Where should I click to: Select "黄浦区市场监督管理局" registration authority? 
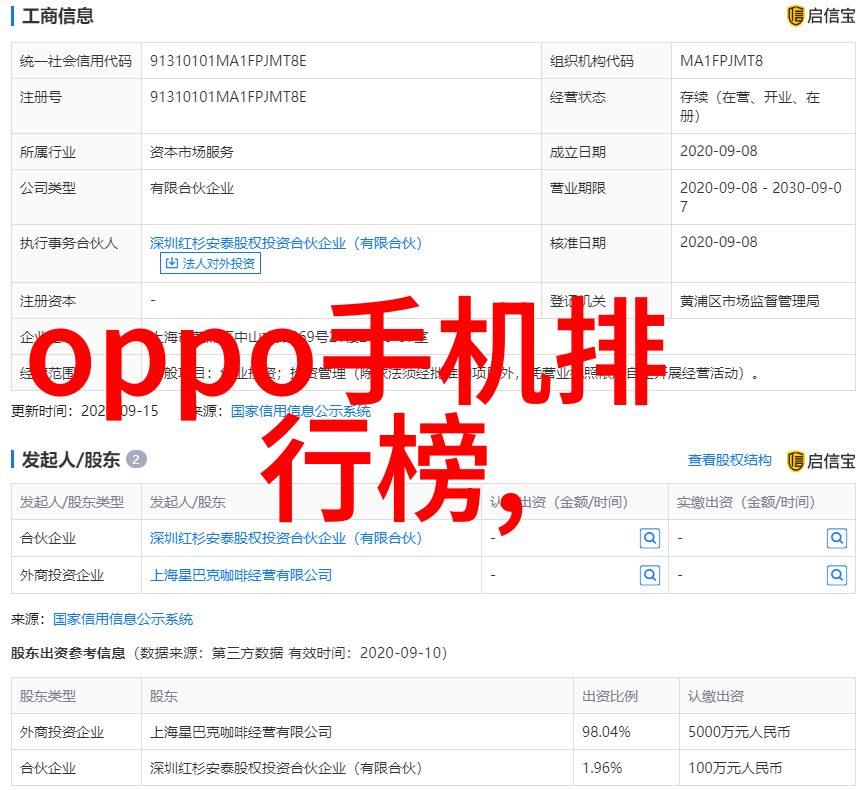click(750, 301)
